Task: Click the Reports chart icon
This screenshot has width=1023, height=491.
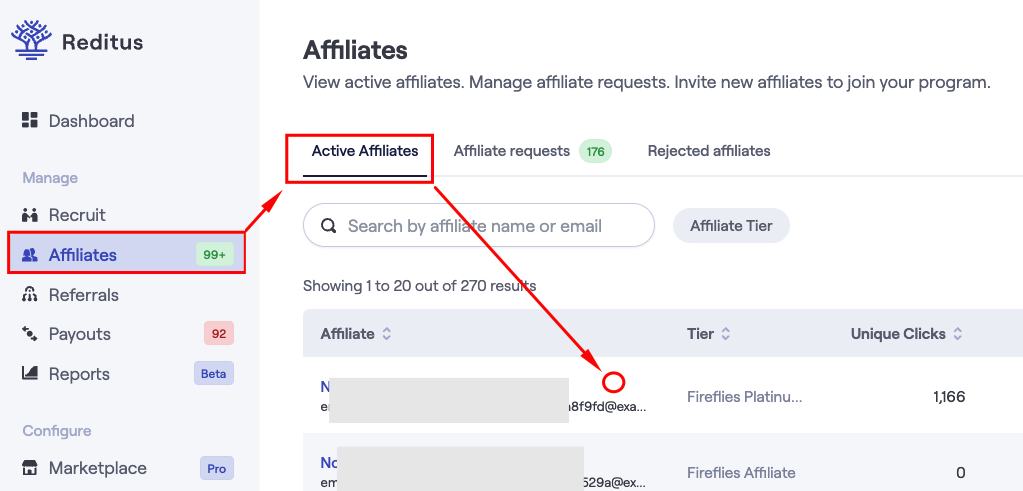Action: (x=30, y=374)
